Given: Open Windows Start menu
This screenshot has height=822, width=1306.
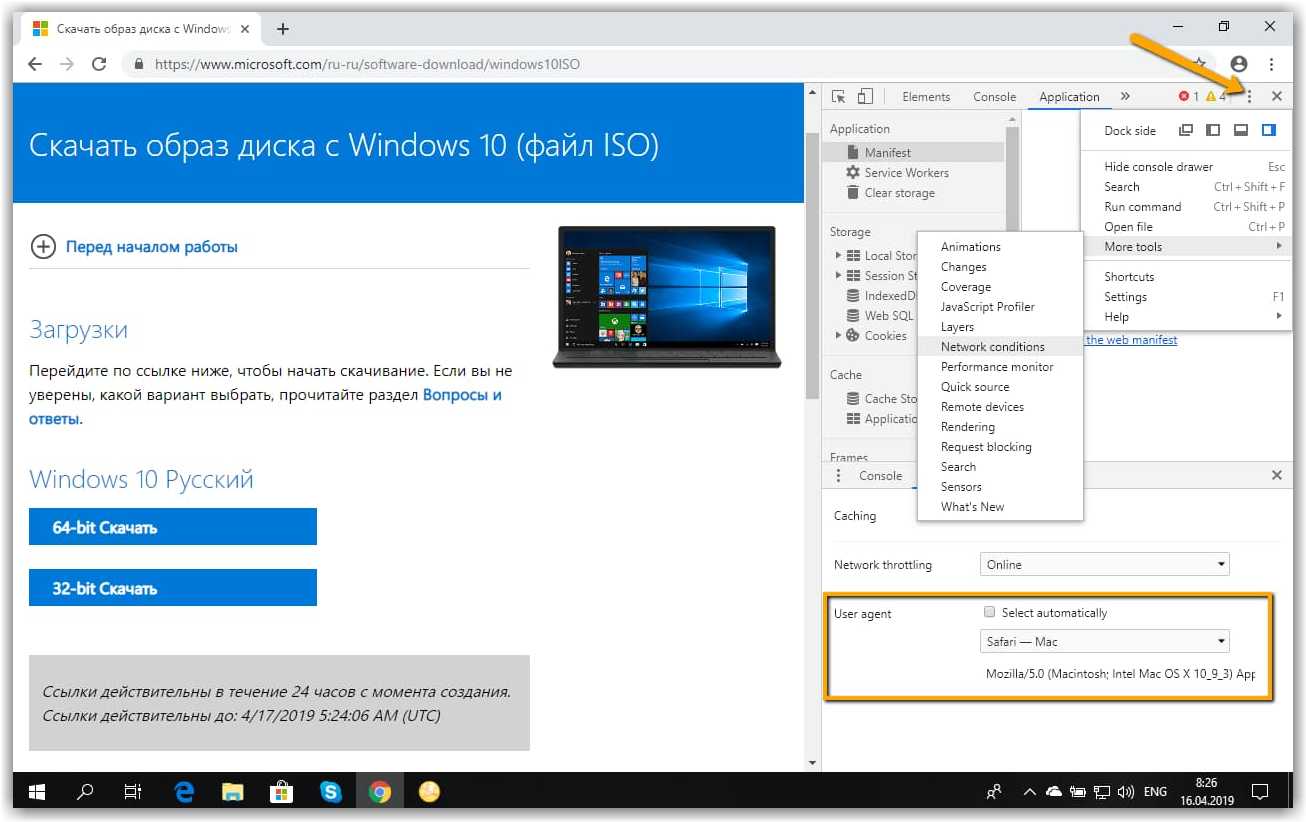Looking at the screenshot, I should (x=37, y=792).
